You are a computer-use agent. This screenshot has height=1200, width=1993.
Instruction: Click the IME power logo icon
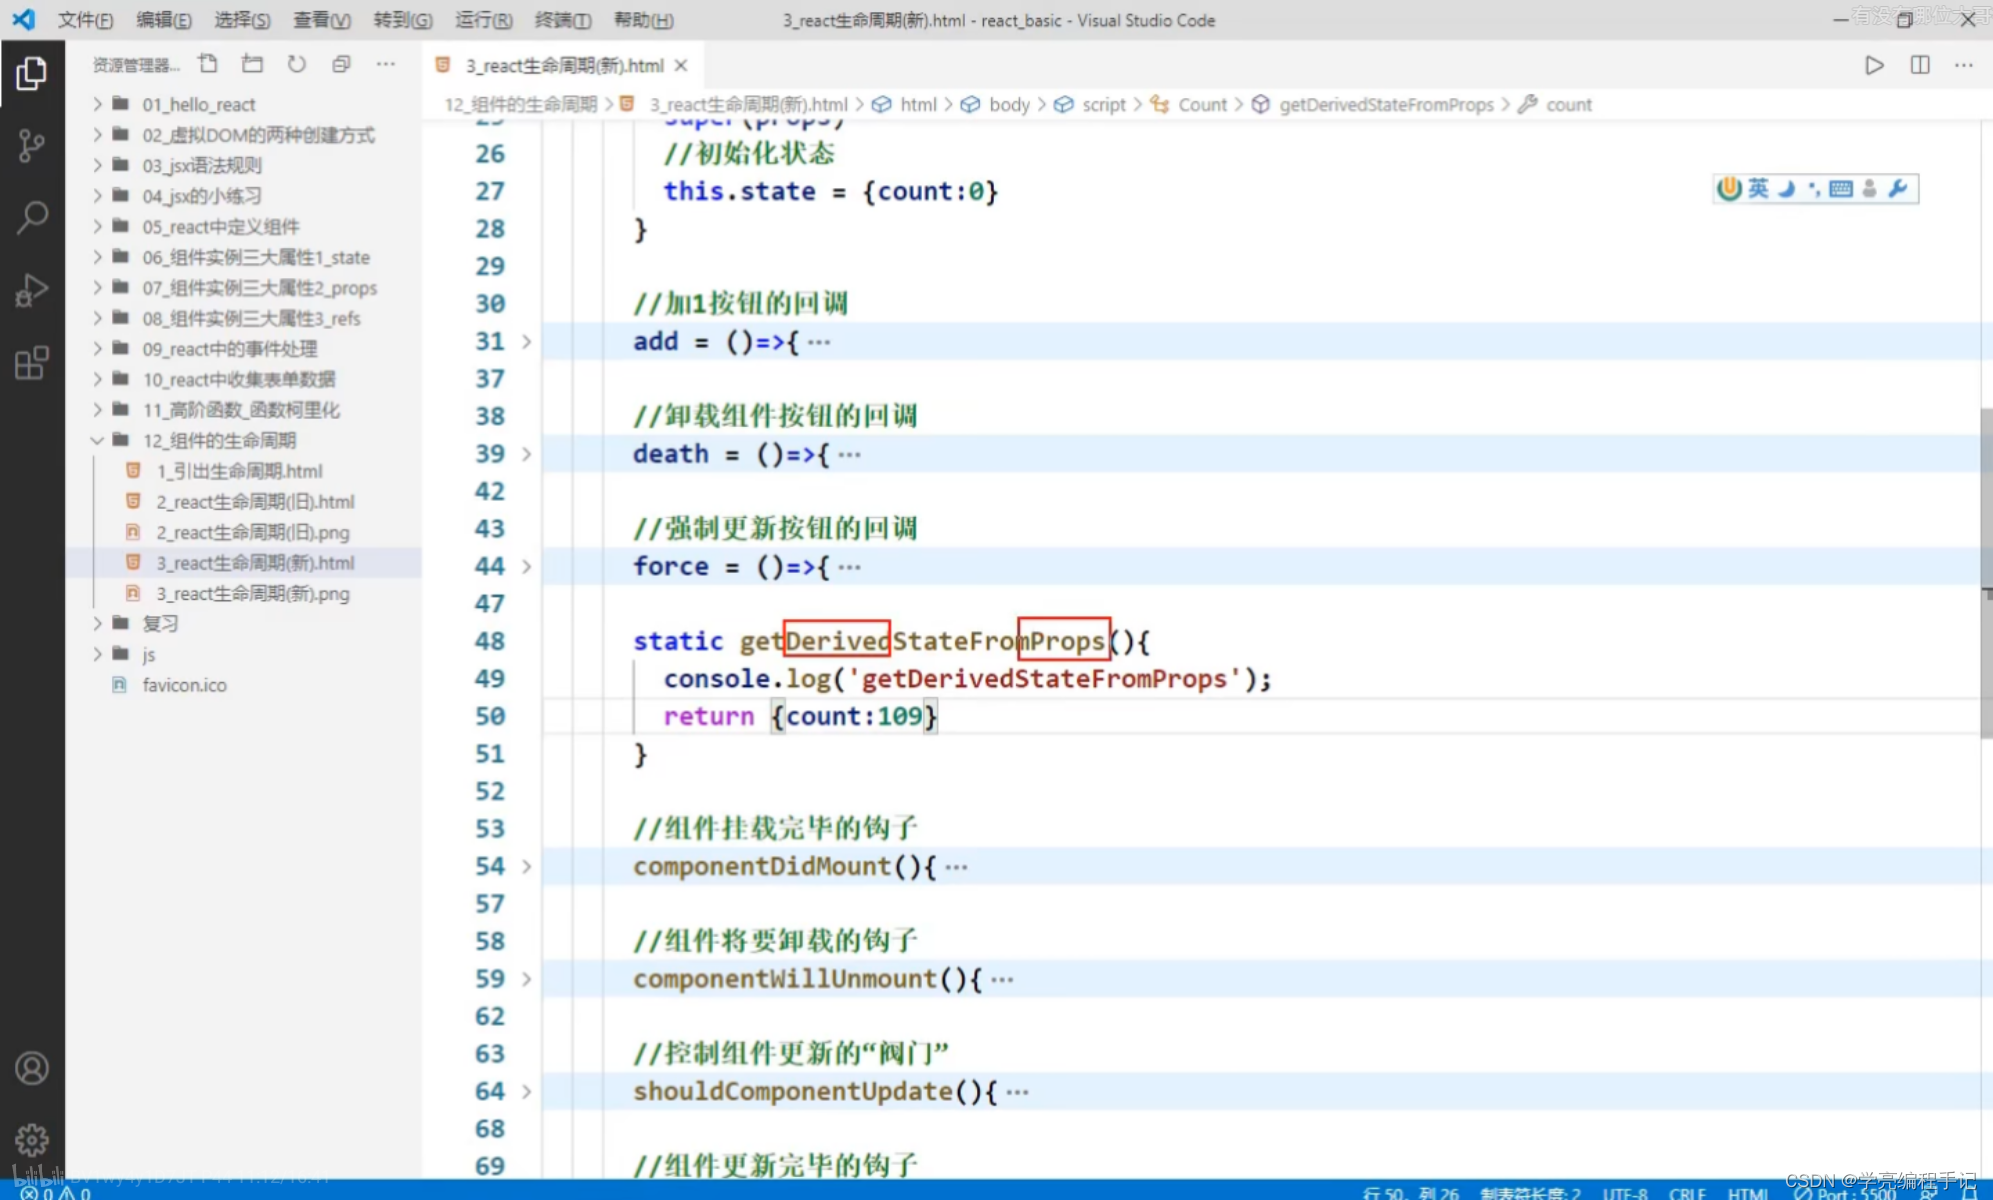point(1729,188)
